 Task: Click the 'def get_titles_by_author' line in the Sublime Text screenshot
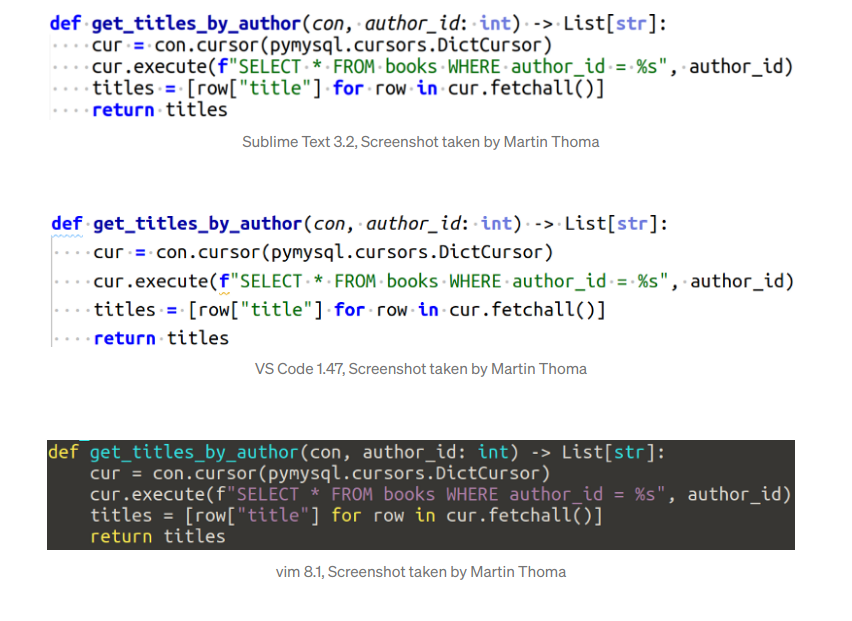pyautogui.click(x=358, y=24)
